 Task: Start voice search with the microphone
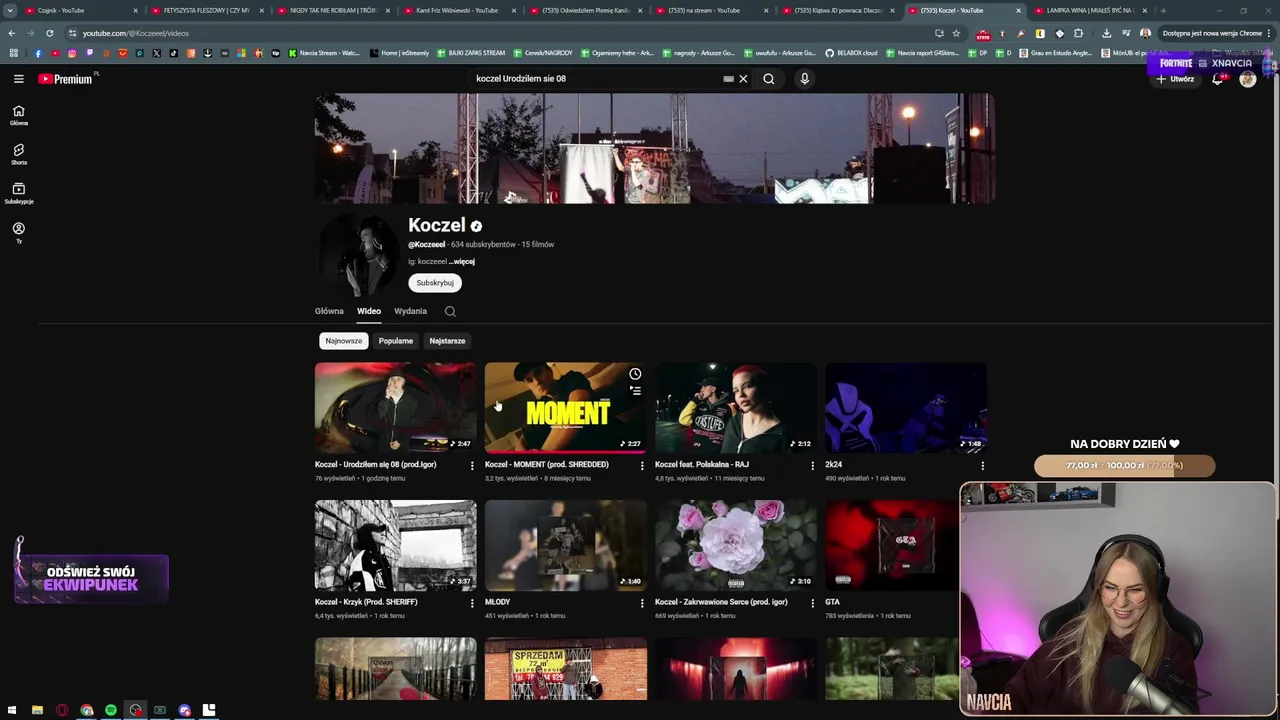coord(804,79)
